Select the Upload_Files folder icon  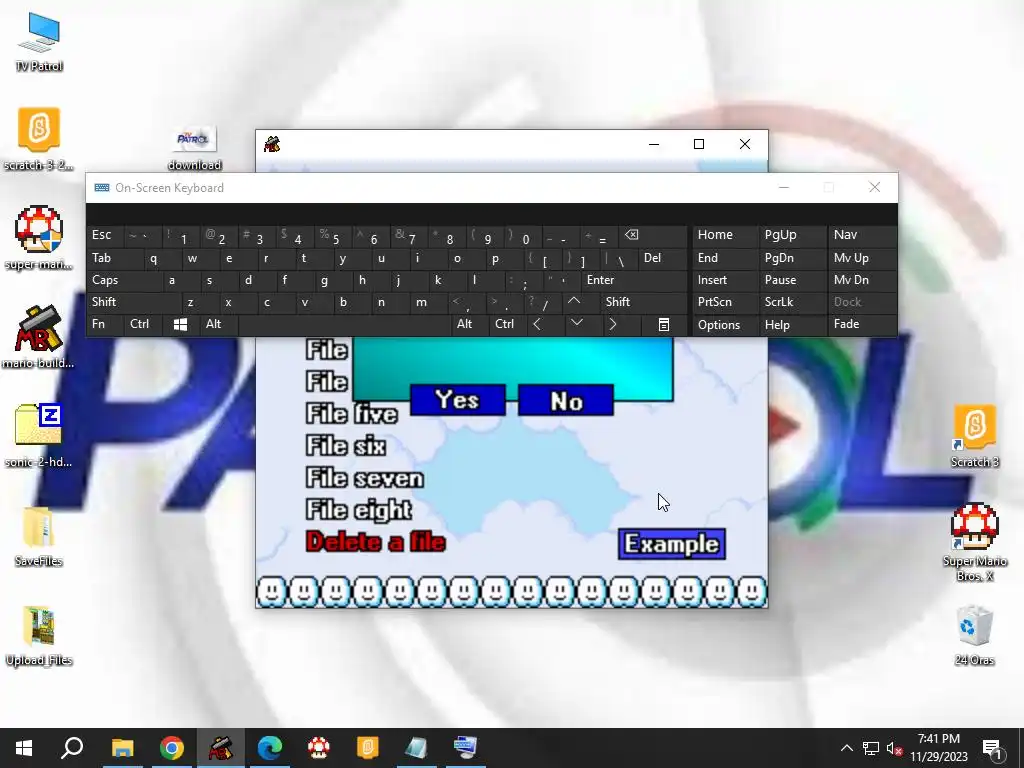39,634
